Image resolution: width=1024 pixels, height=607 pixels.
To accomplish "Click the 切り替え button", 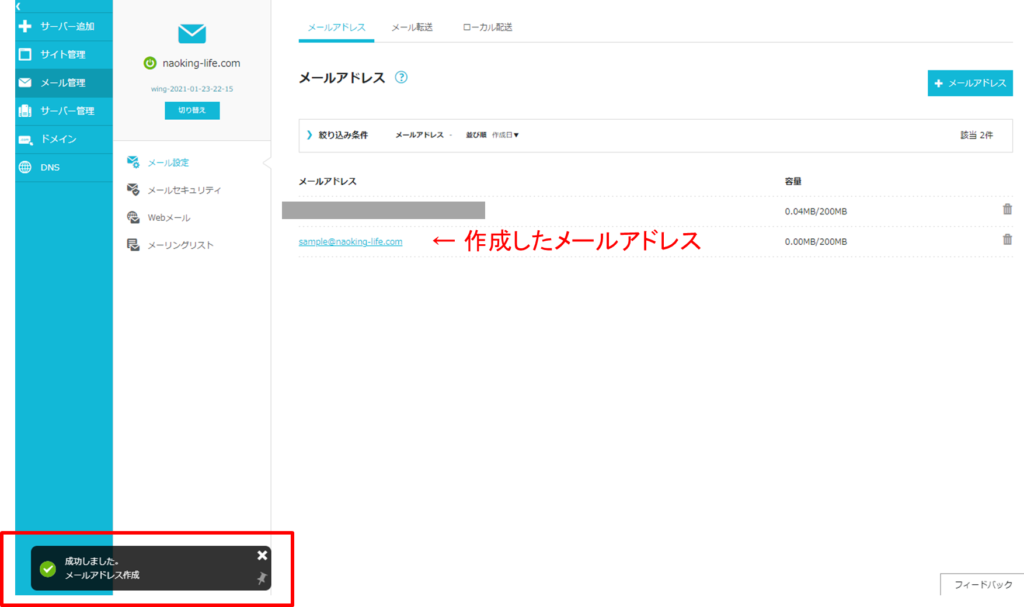I will [192, 110].
